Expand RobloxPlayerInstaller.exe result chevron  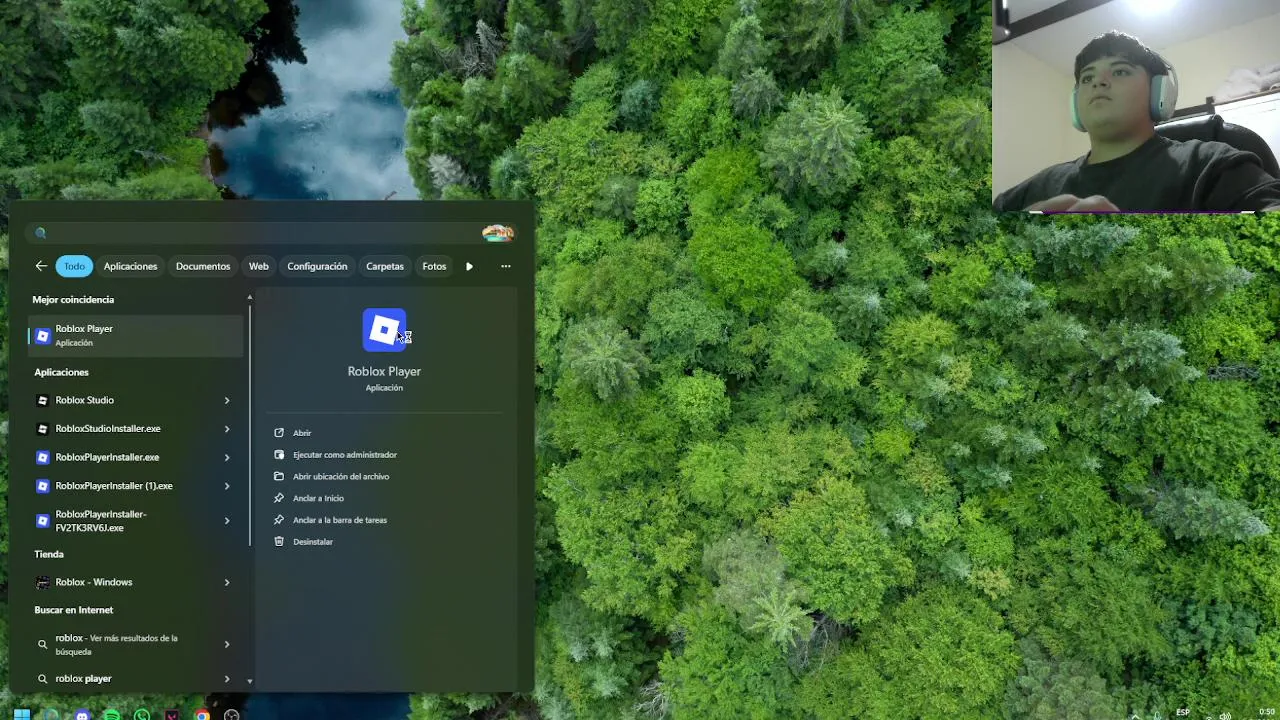(x=227, y=458)
